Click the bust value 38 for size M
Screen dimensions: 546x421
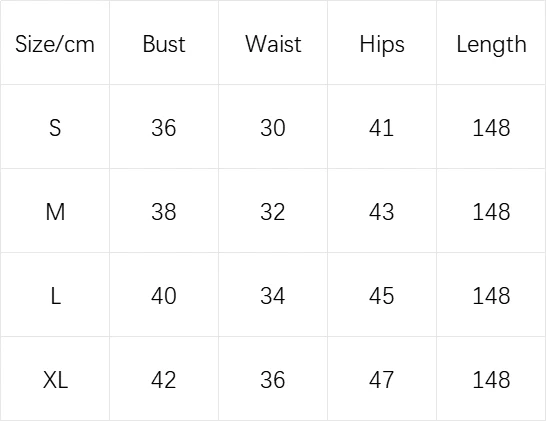tap(164, 212)
